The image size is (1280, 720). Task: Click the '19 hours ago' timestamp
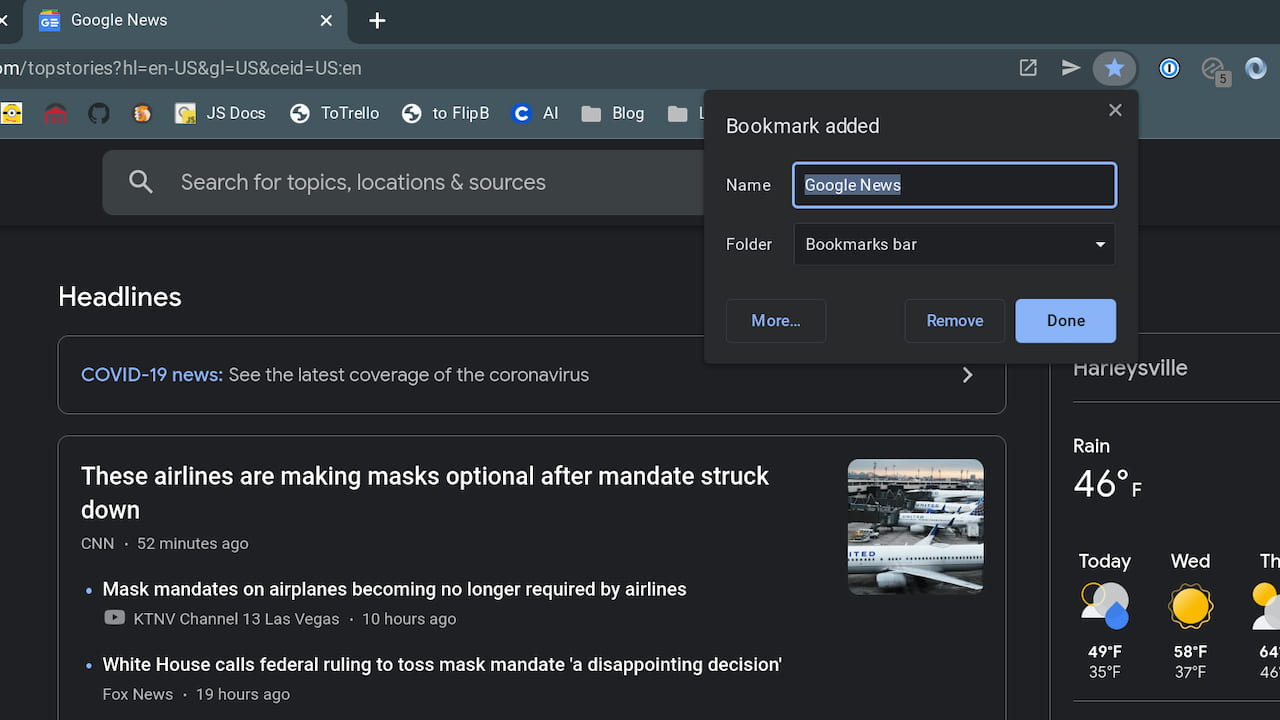pyautogui.click(x=243, y=694)
